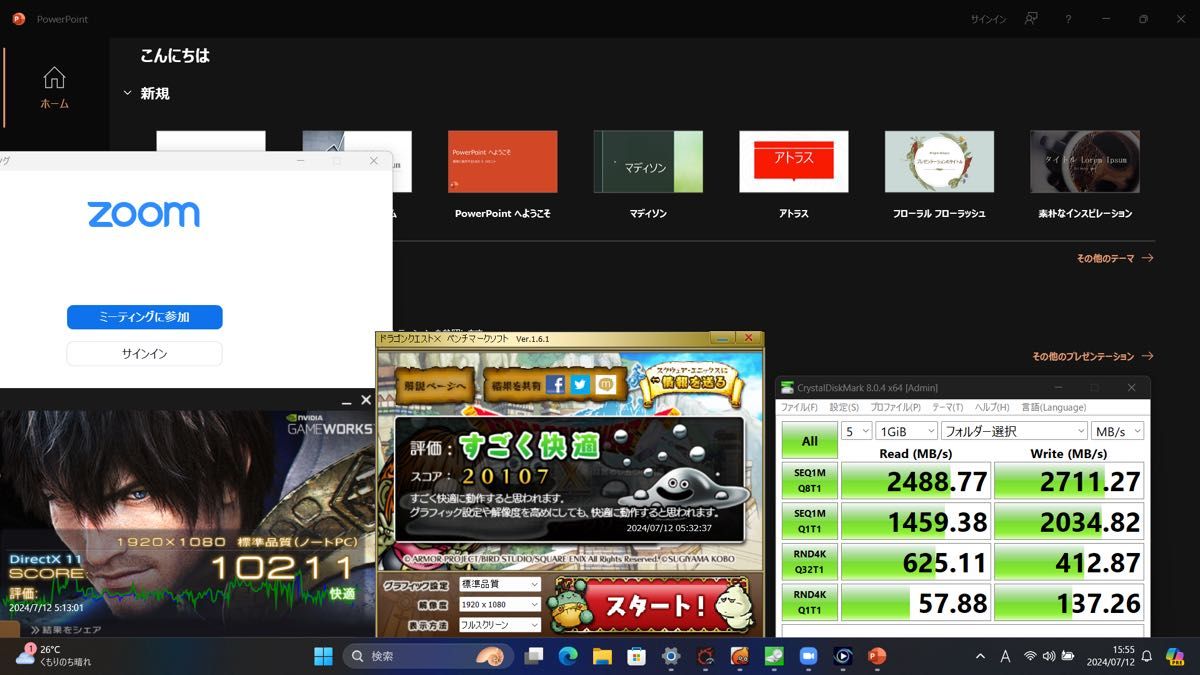Select the マディソン theme thumbnail
The width and height of the screenshot is (1200, 675).
coord(648,162)
